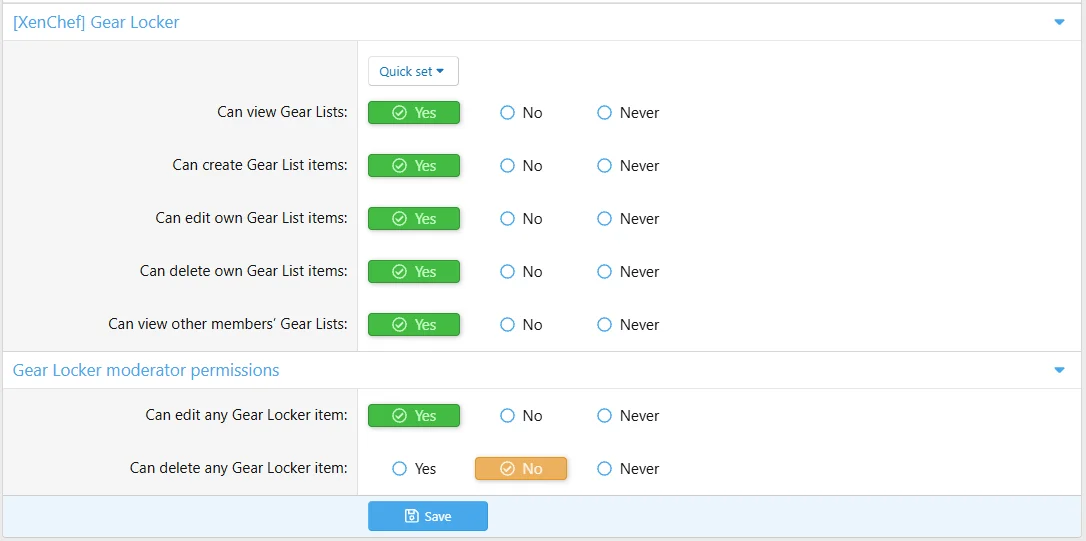Set Can view Gear Lists to Never
1086x541 pixels.
628,113
